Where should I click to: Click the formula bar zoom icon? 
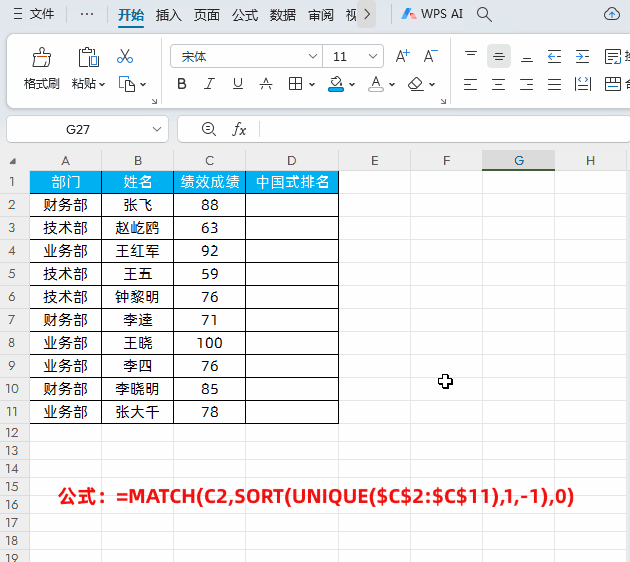(209, 129)
